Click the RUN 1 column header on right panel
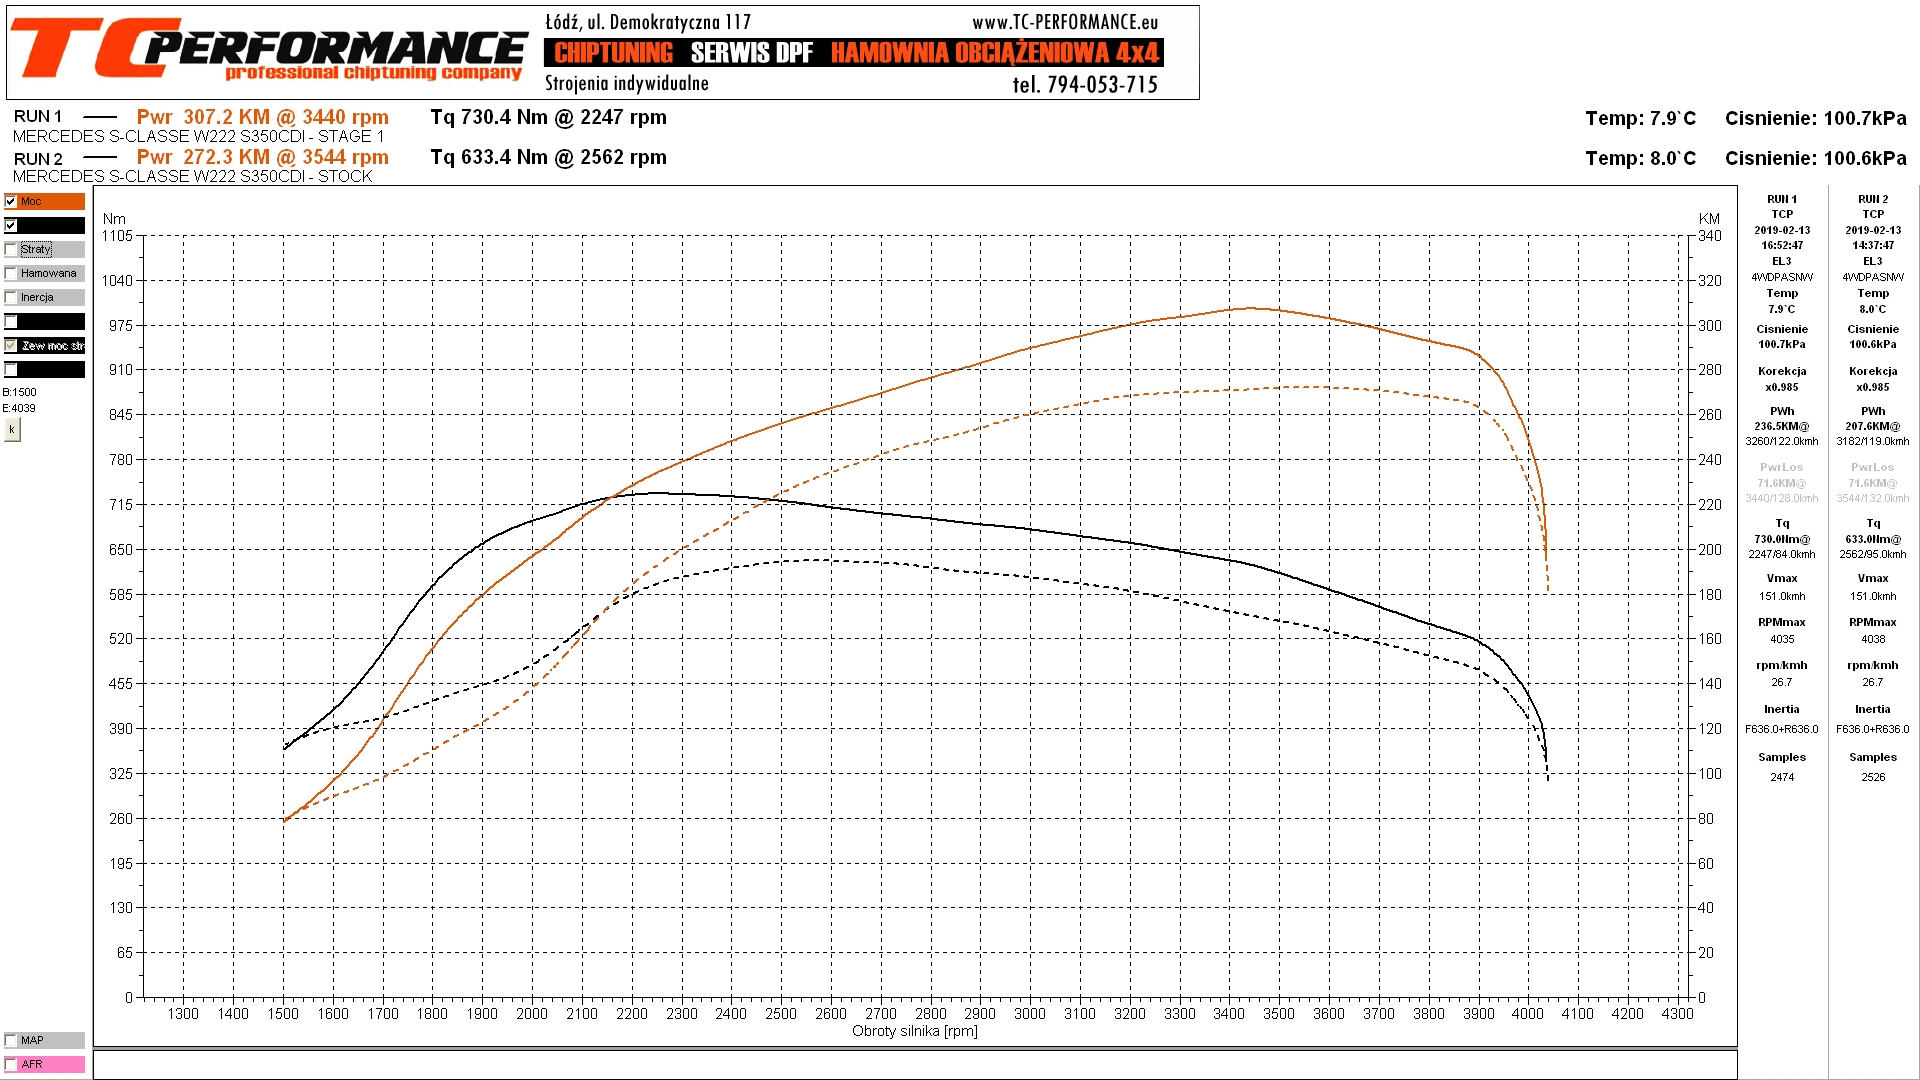 1781,199
